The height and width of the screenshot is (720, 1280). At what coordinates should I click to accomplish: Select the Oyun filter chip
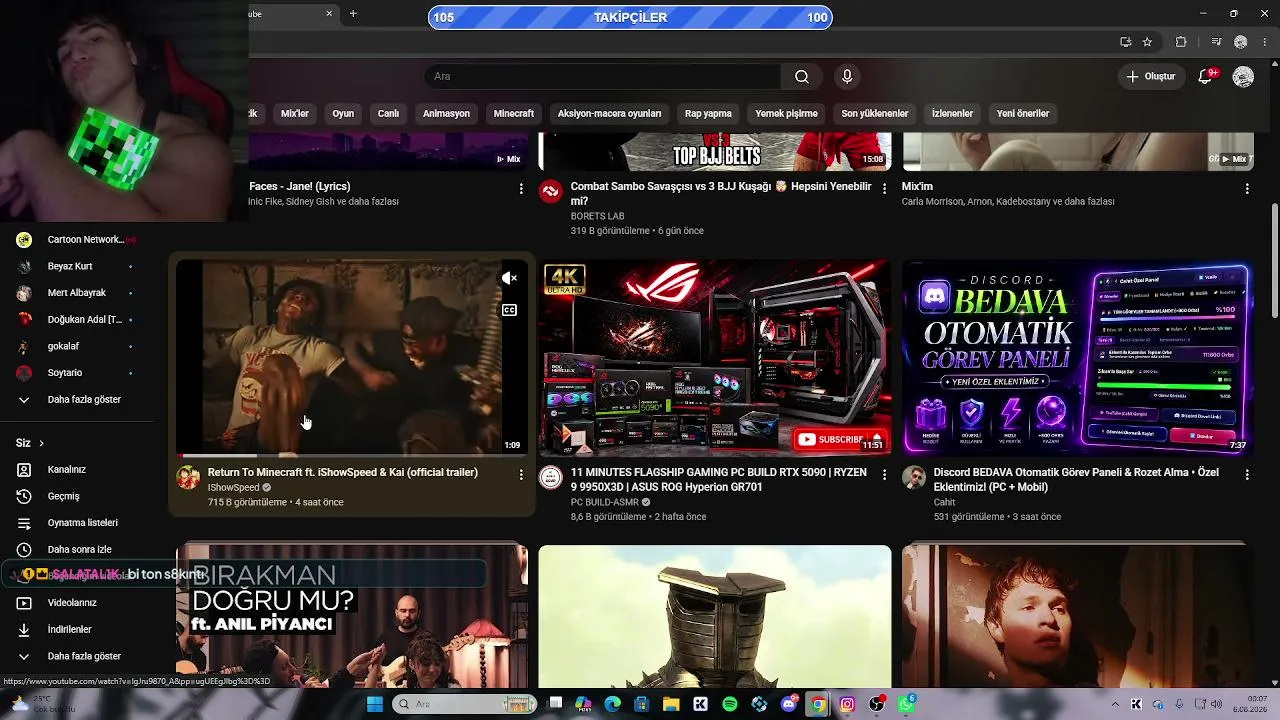click(x=343, y=114)
